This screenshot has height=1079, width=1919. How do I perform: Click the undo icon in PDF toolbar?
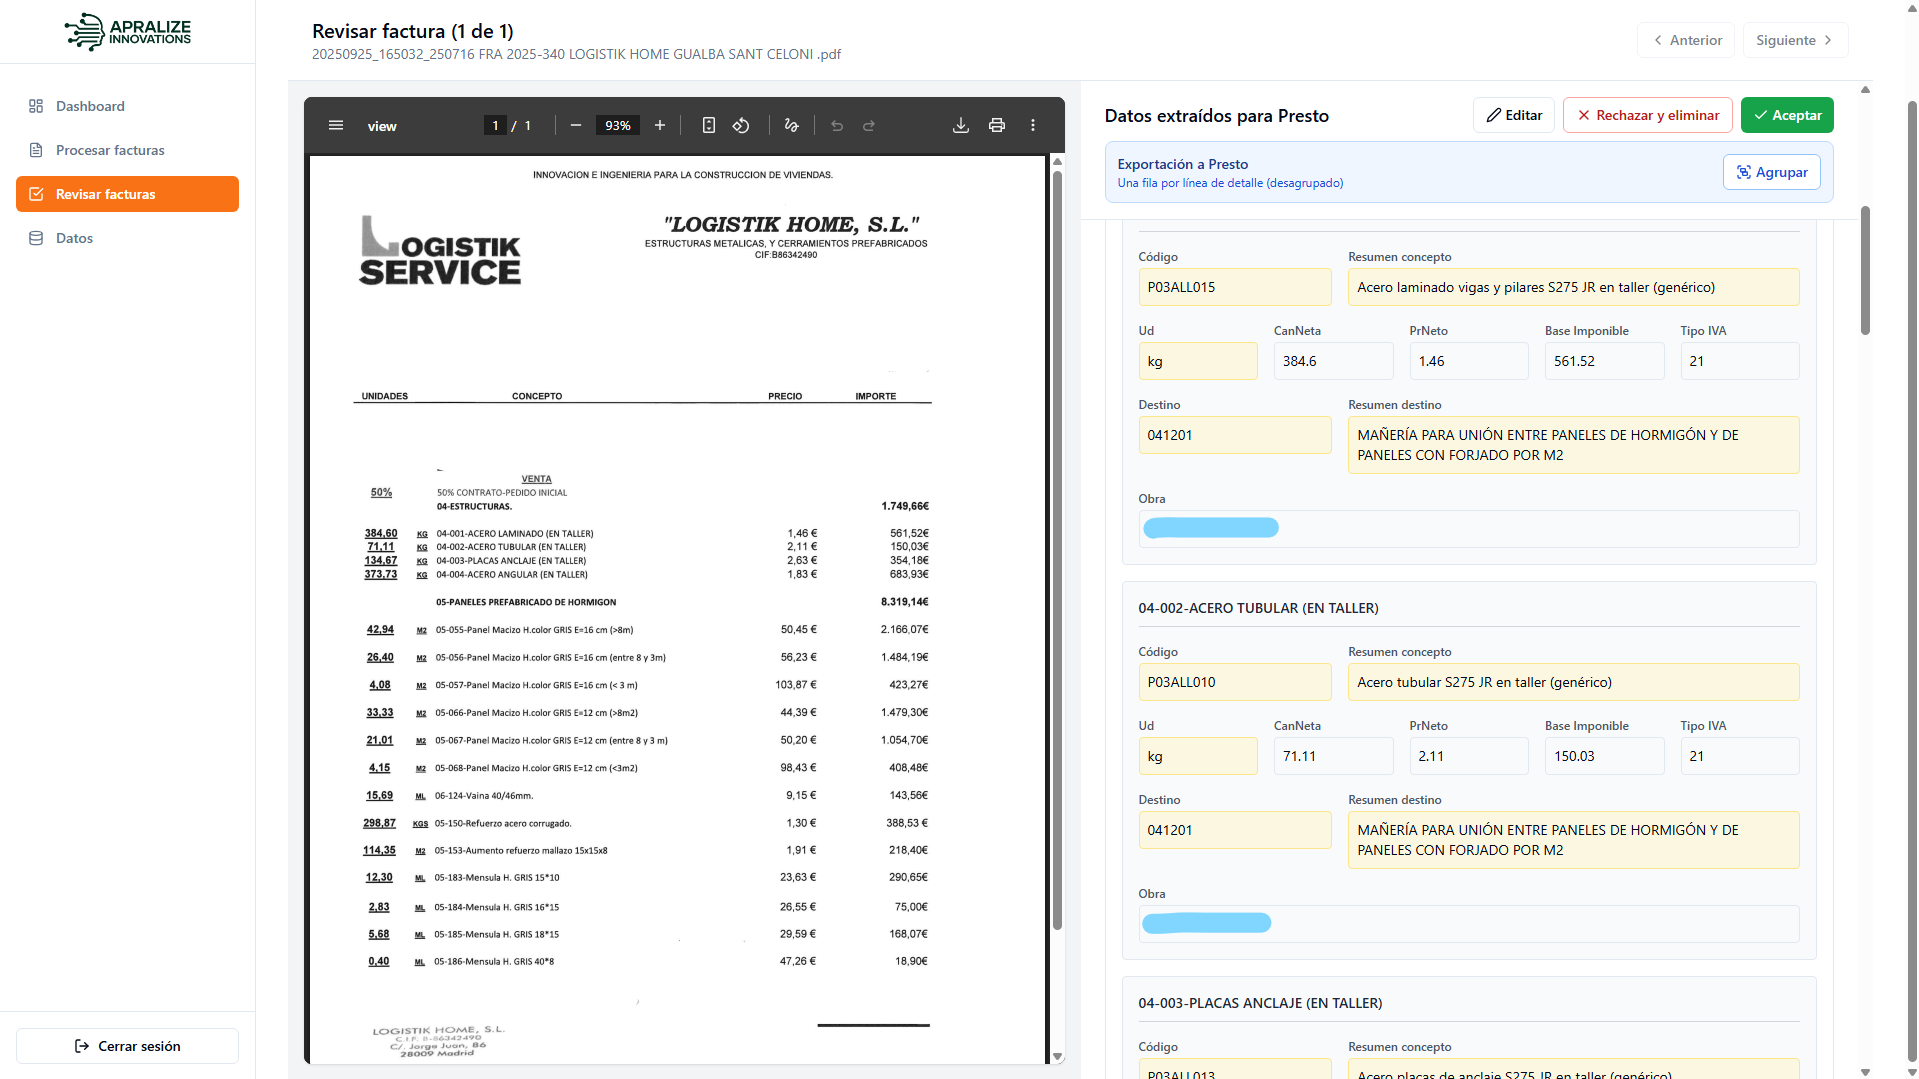click(x=837, y=125)
